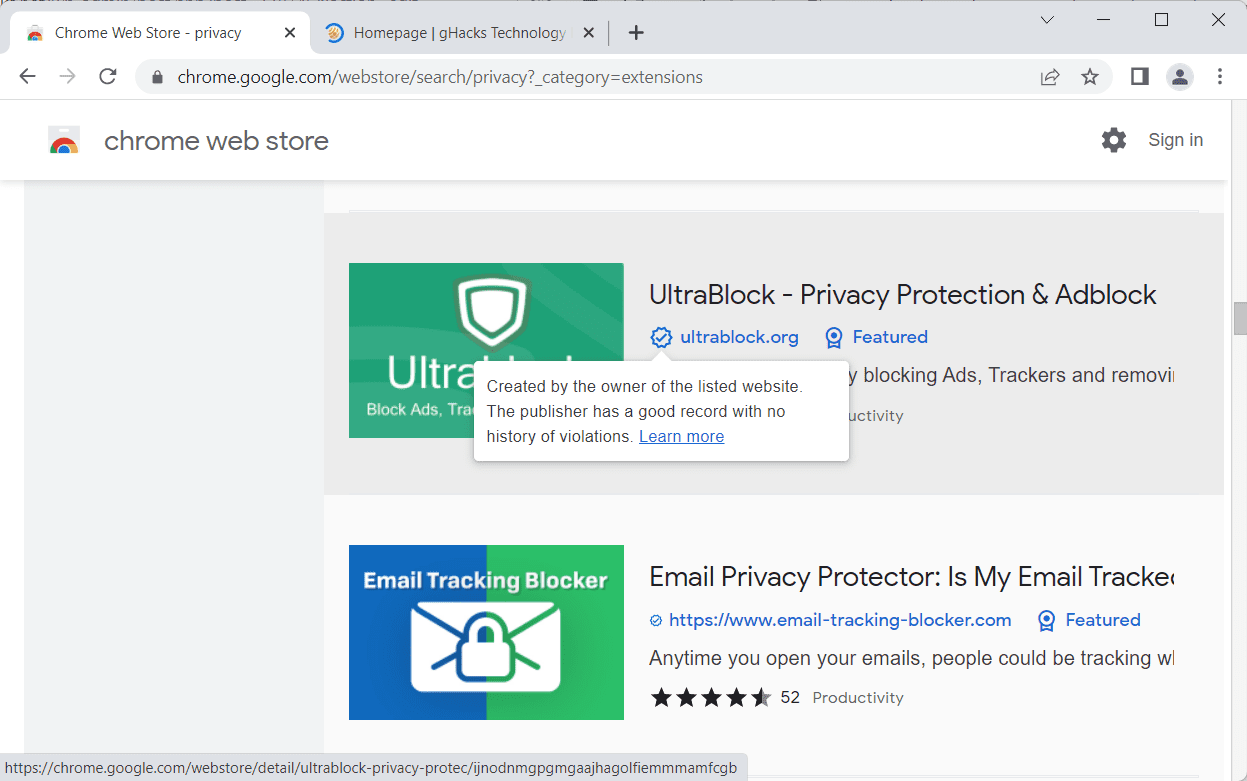The width and height of the screenshot is (1247, 781).
Task: Open the Learn more link in publisher tooltip
Action: coord(681,436)
